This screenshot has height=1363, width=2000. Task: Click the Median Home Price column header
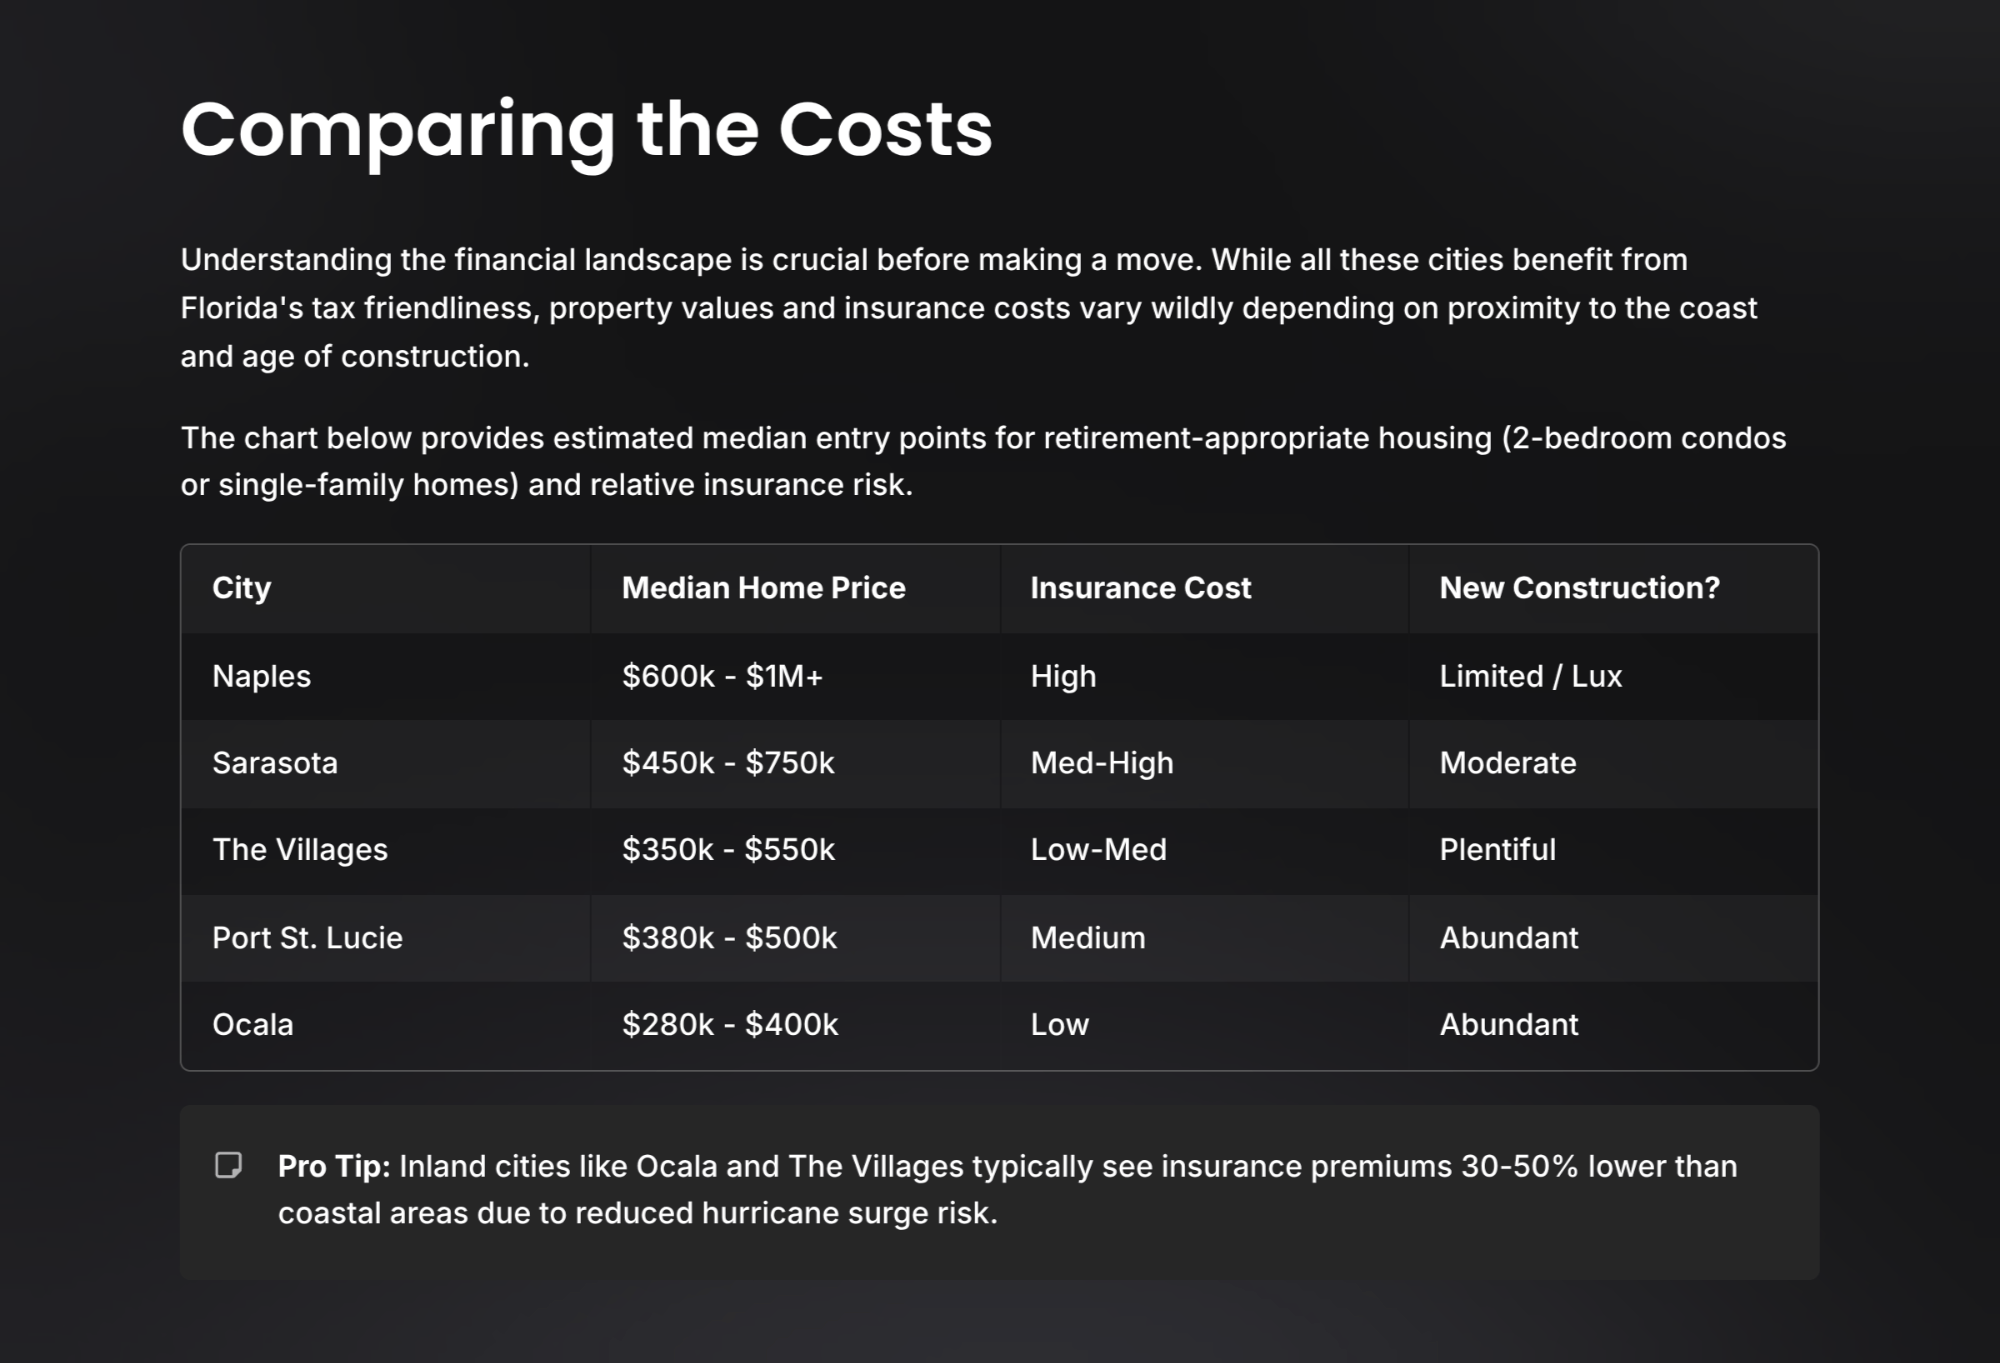763,588
